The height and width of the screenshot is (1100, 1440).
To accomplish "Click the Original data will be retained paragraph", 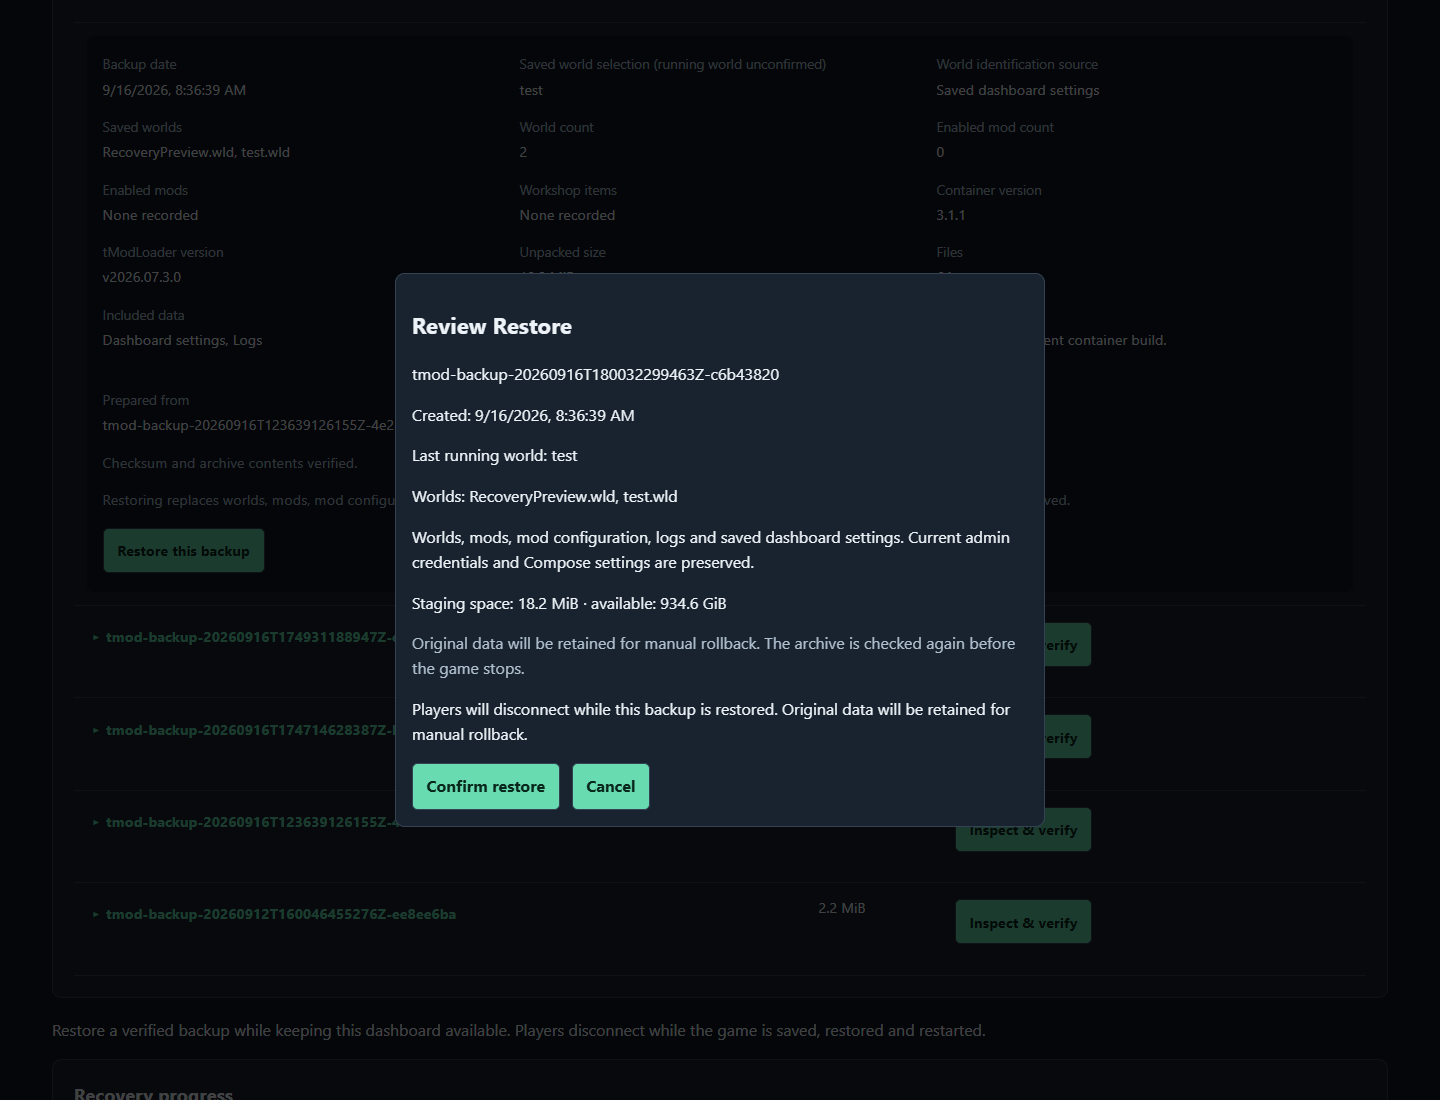I will [x=713, y=656].
